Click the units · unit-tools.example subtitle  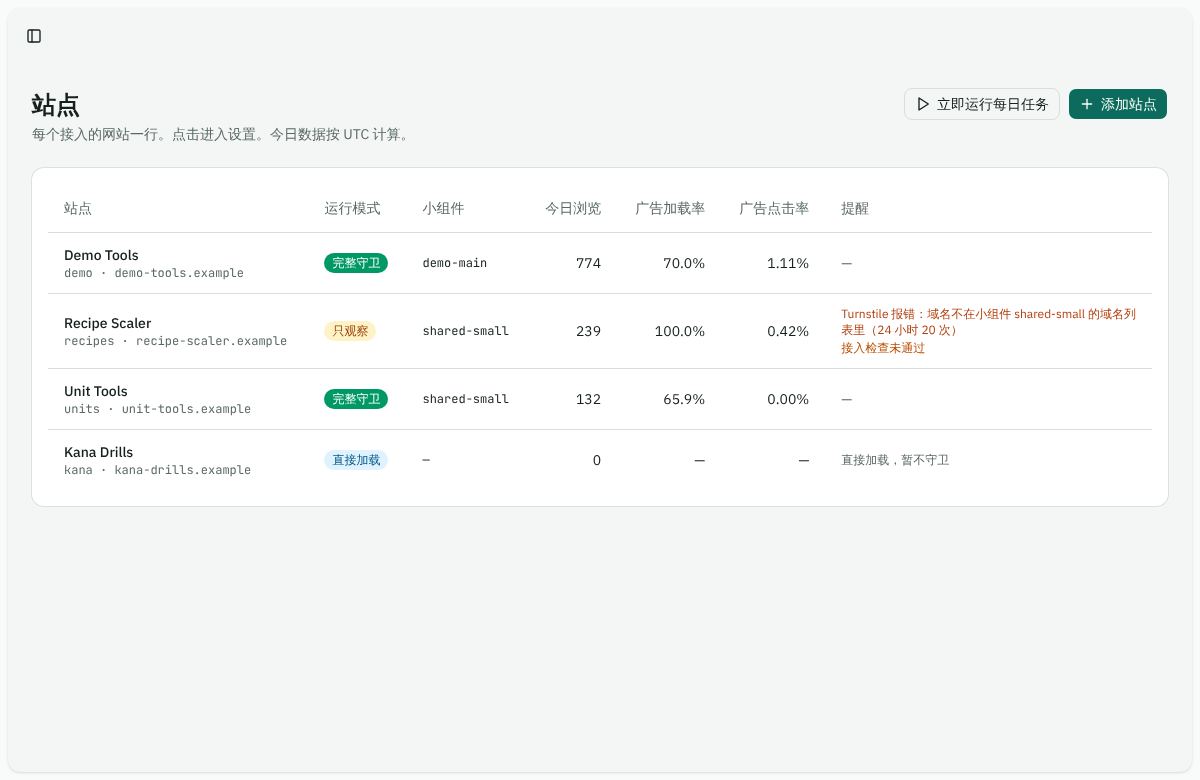[x=157, y=409]
